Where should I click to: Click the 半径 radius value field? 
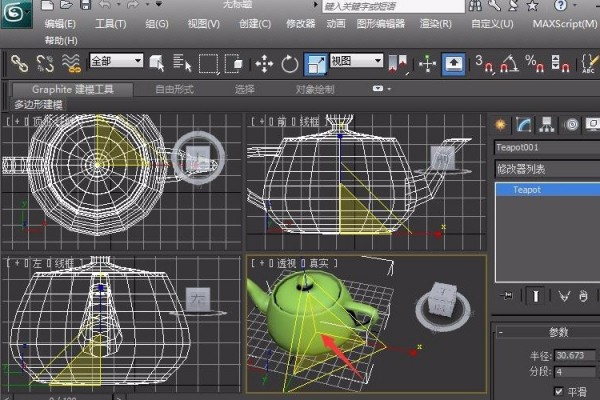tap(575, 356)
